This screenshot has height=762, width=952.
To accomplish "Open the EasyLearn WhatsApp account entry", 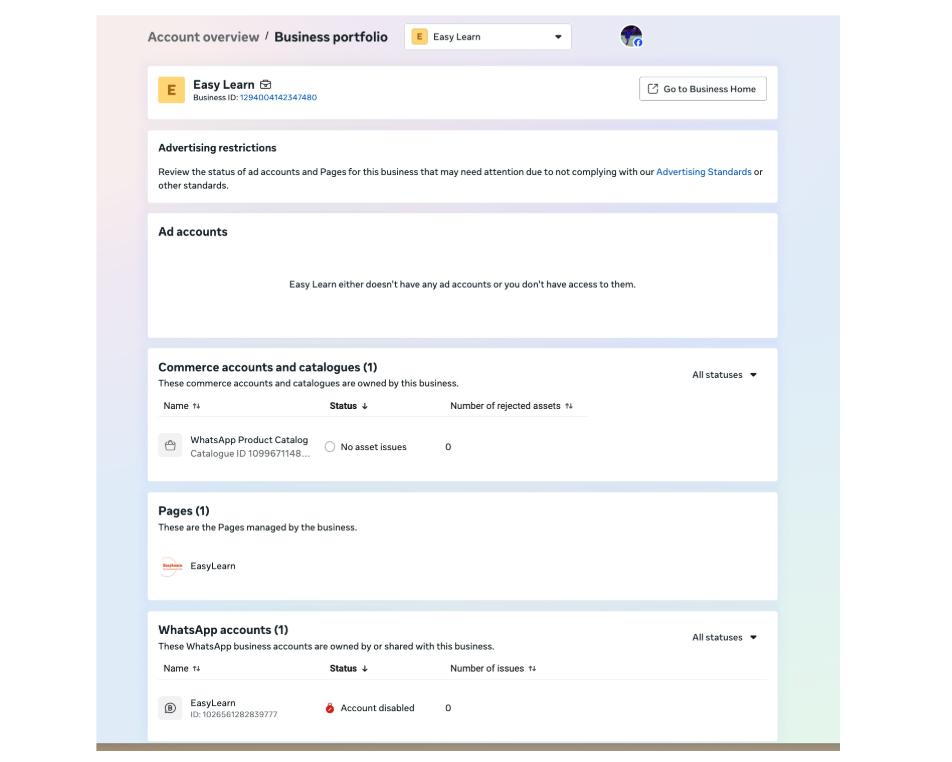I will click(212, 702).
